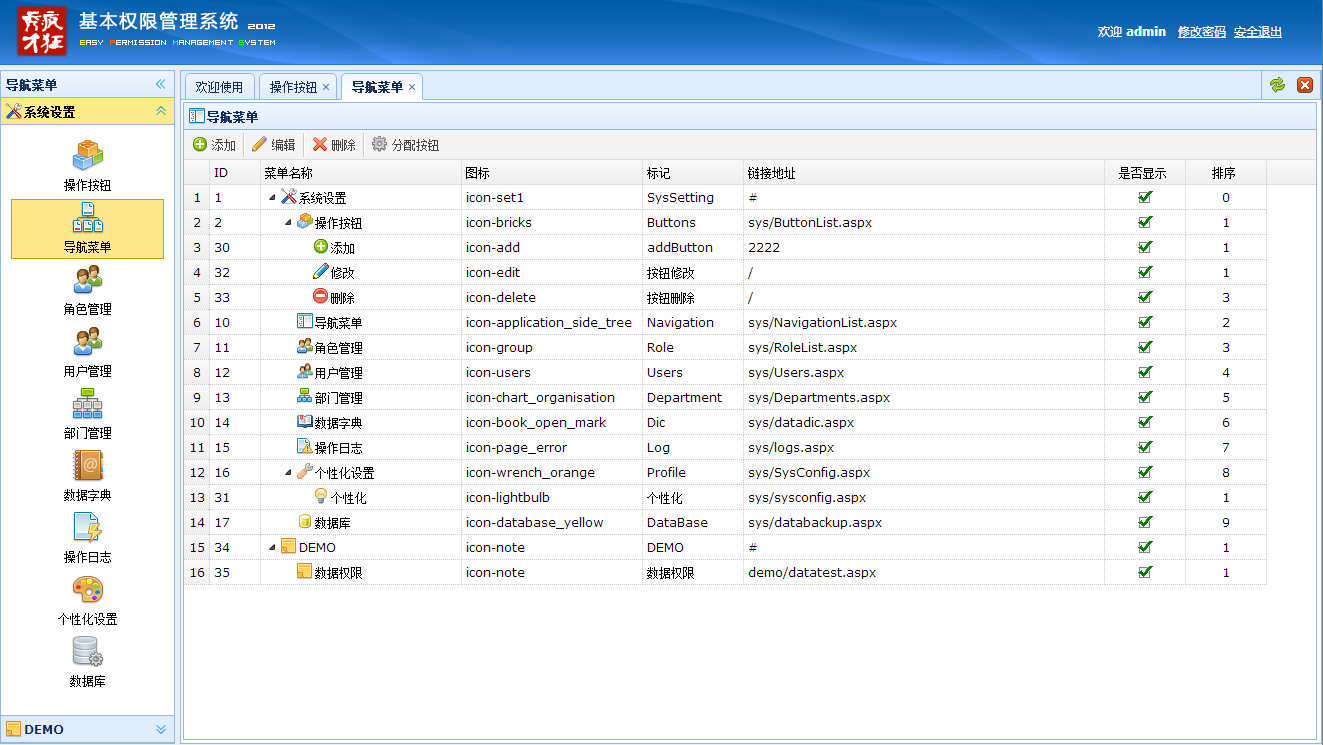Click the green refresh icon at top right
This screenshot has width=1323, height=745.
point(1277,85)
